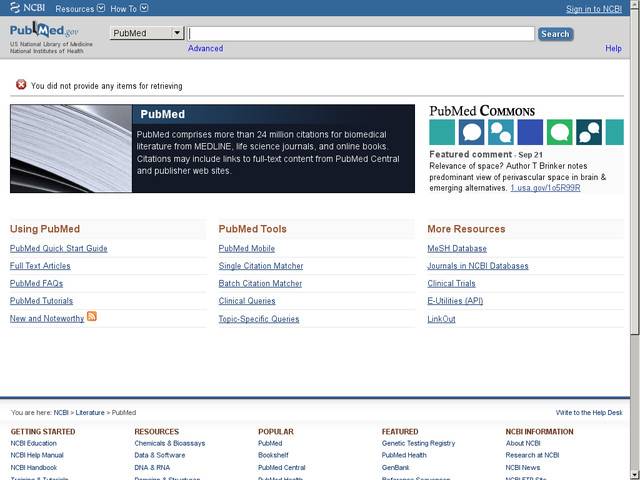Open the PubMed banner book image
Viewport: 640px width, 480px height.
[71, 149]
